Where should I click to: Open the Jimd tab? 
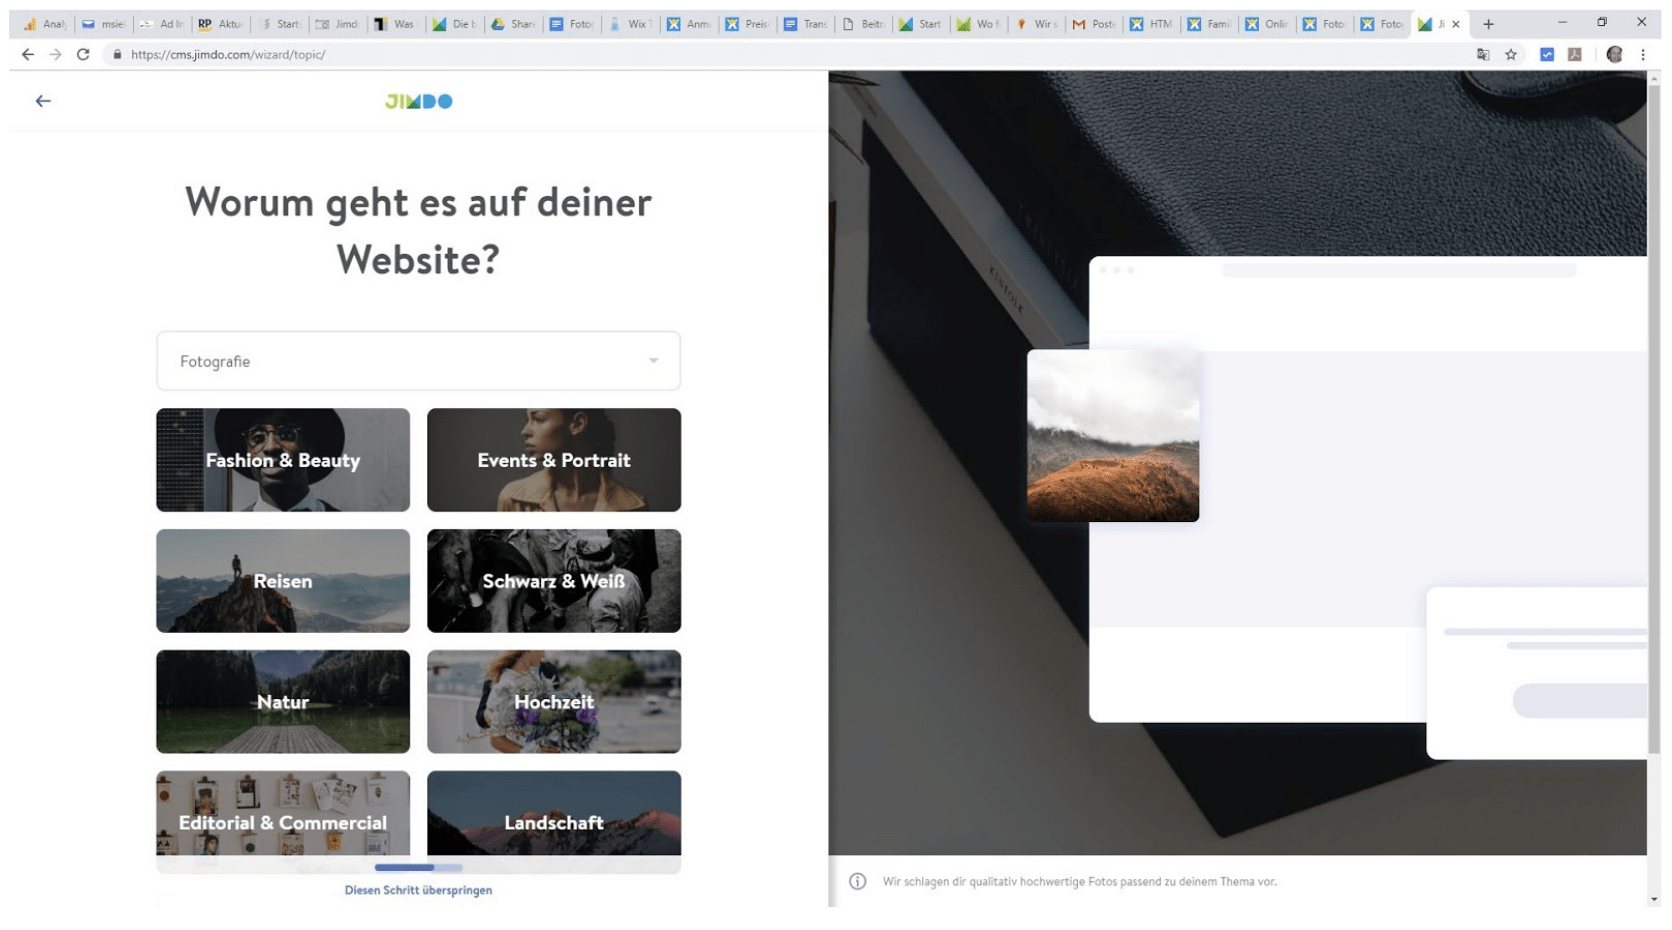click(336, 24)
